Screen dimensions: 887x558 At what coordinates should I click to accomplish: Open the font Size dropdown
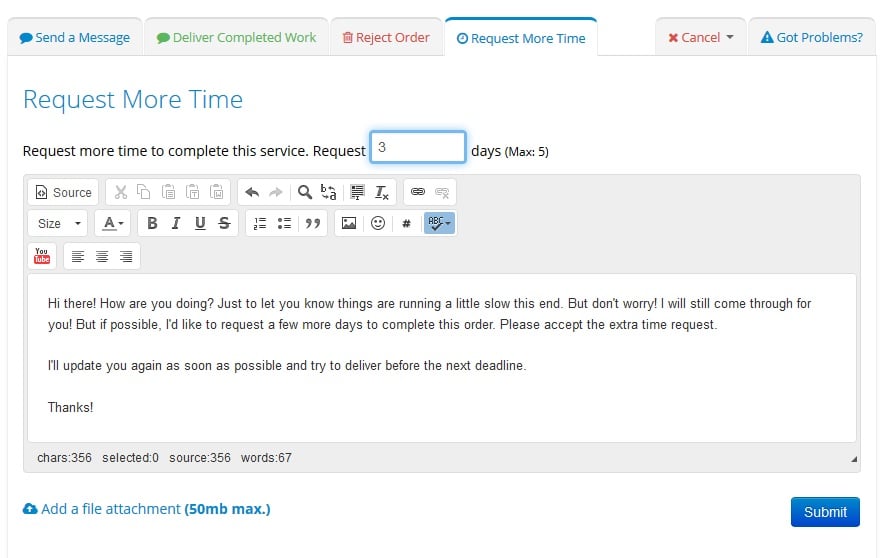(59, 223)
